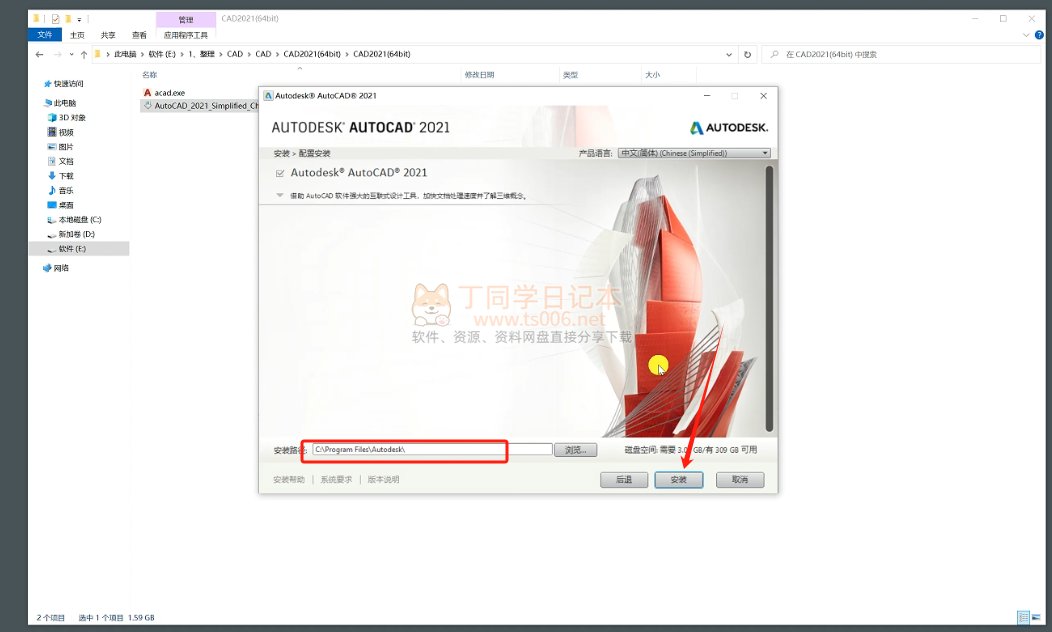Open the customize quick access toolbar arrow
Screen dimensions: 1052x632
point(79,19)
